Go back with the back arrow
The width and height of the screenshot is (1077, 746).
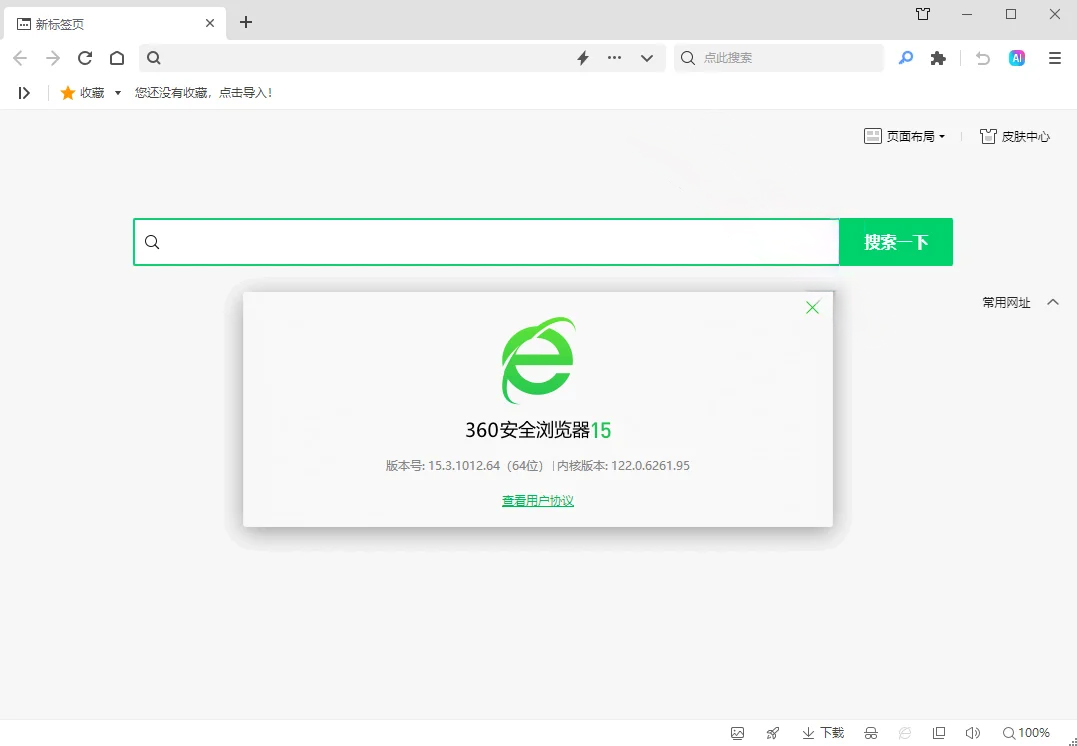(x=20, y=58)
